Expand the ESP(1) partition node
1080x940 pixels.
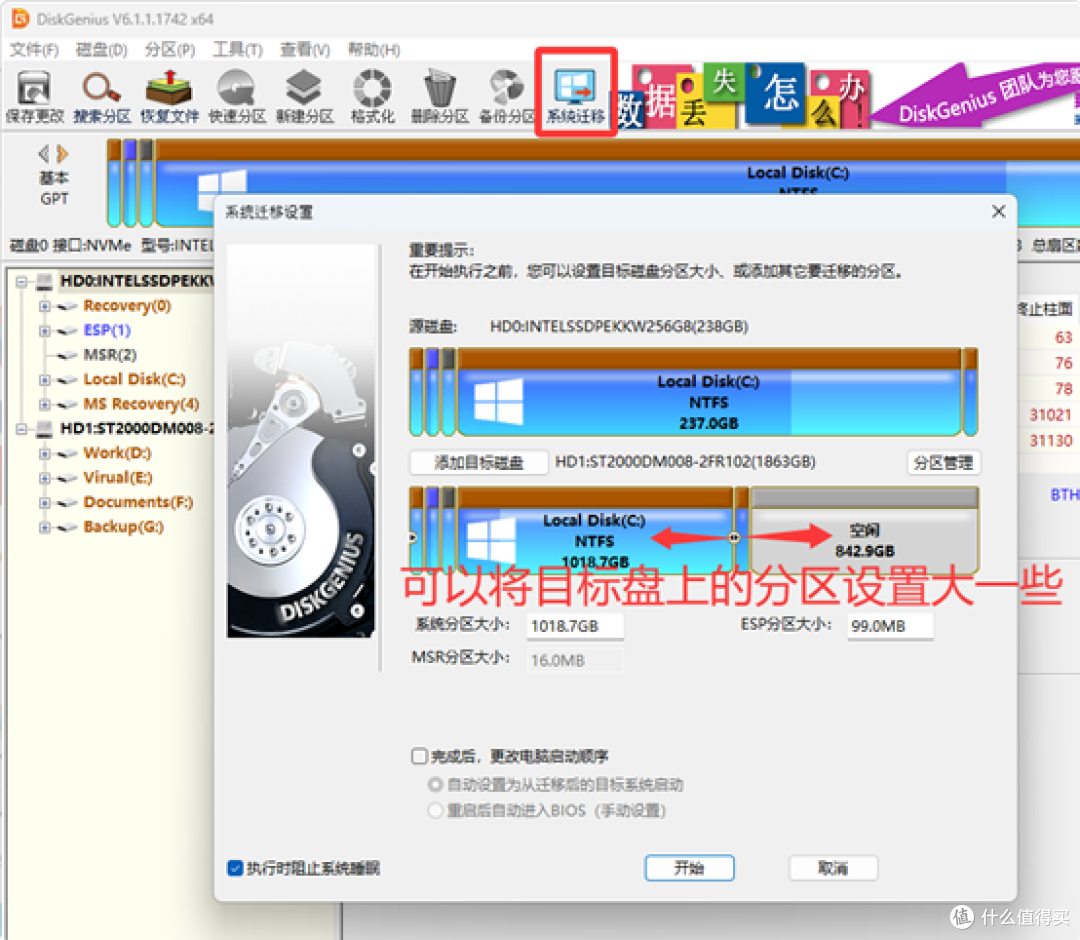point(45,331)
